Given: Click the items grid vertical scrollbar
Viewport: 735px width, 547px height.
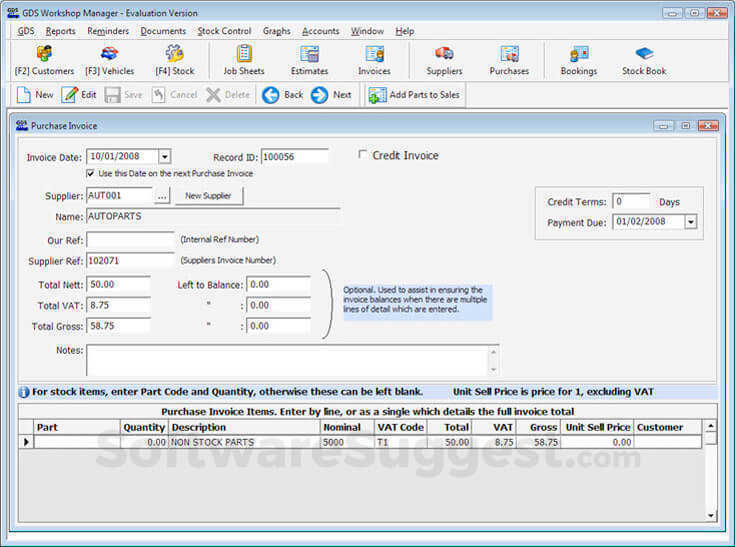Looking at the screenshot, I should pyautogui.click(x=711, y=475).
